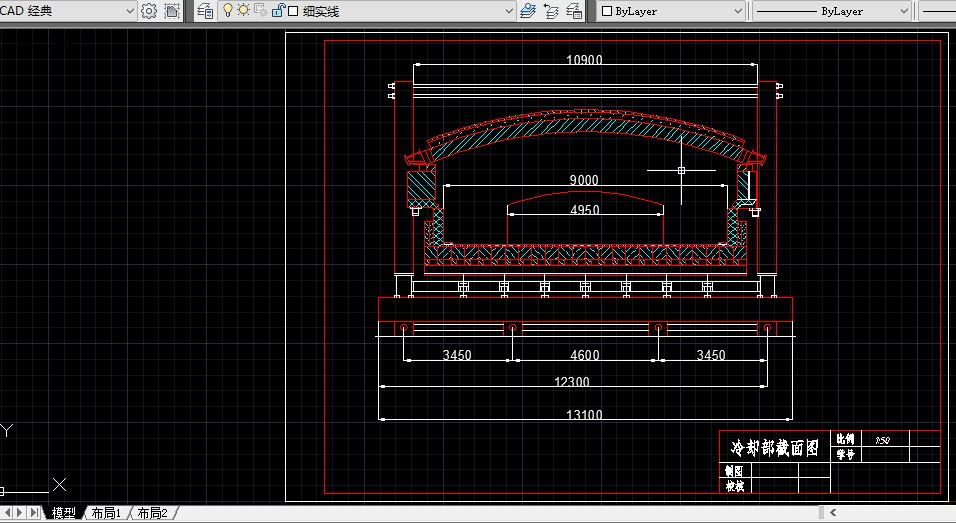The image size is (956, 523).
Task: Switch to the 布局1 layout tab
Action: [105, 513]
